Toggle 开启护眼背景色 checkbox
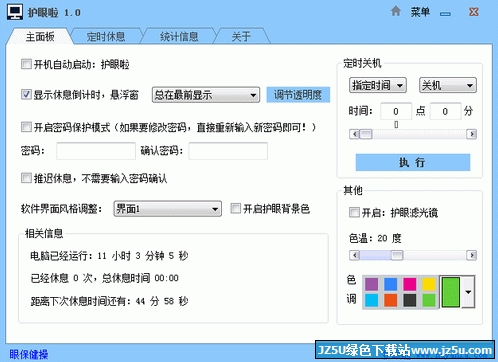Viewport: 498px width, 362px height. [x=236, y=209]
